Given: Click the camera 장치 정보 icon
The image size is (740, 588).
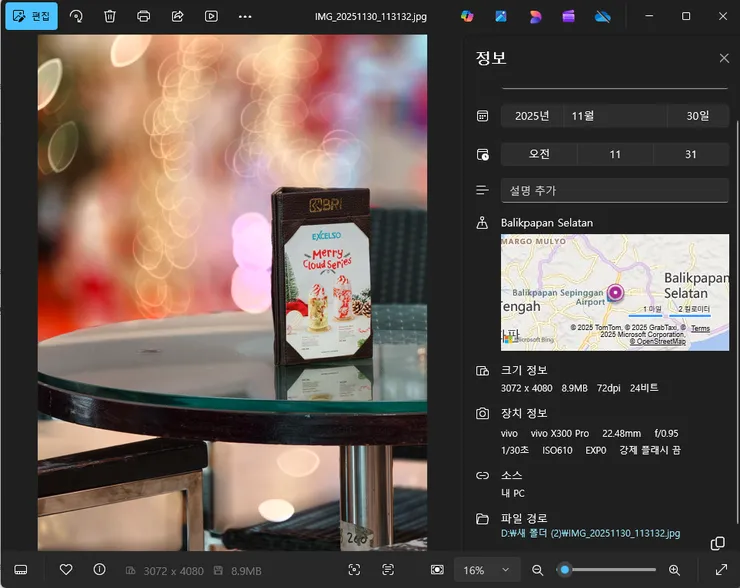Looking at the screenshot, I should [482, 414].
